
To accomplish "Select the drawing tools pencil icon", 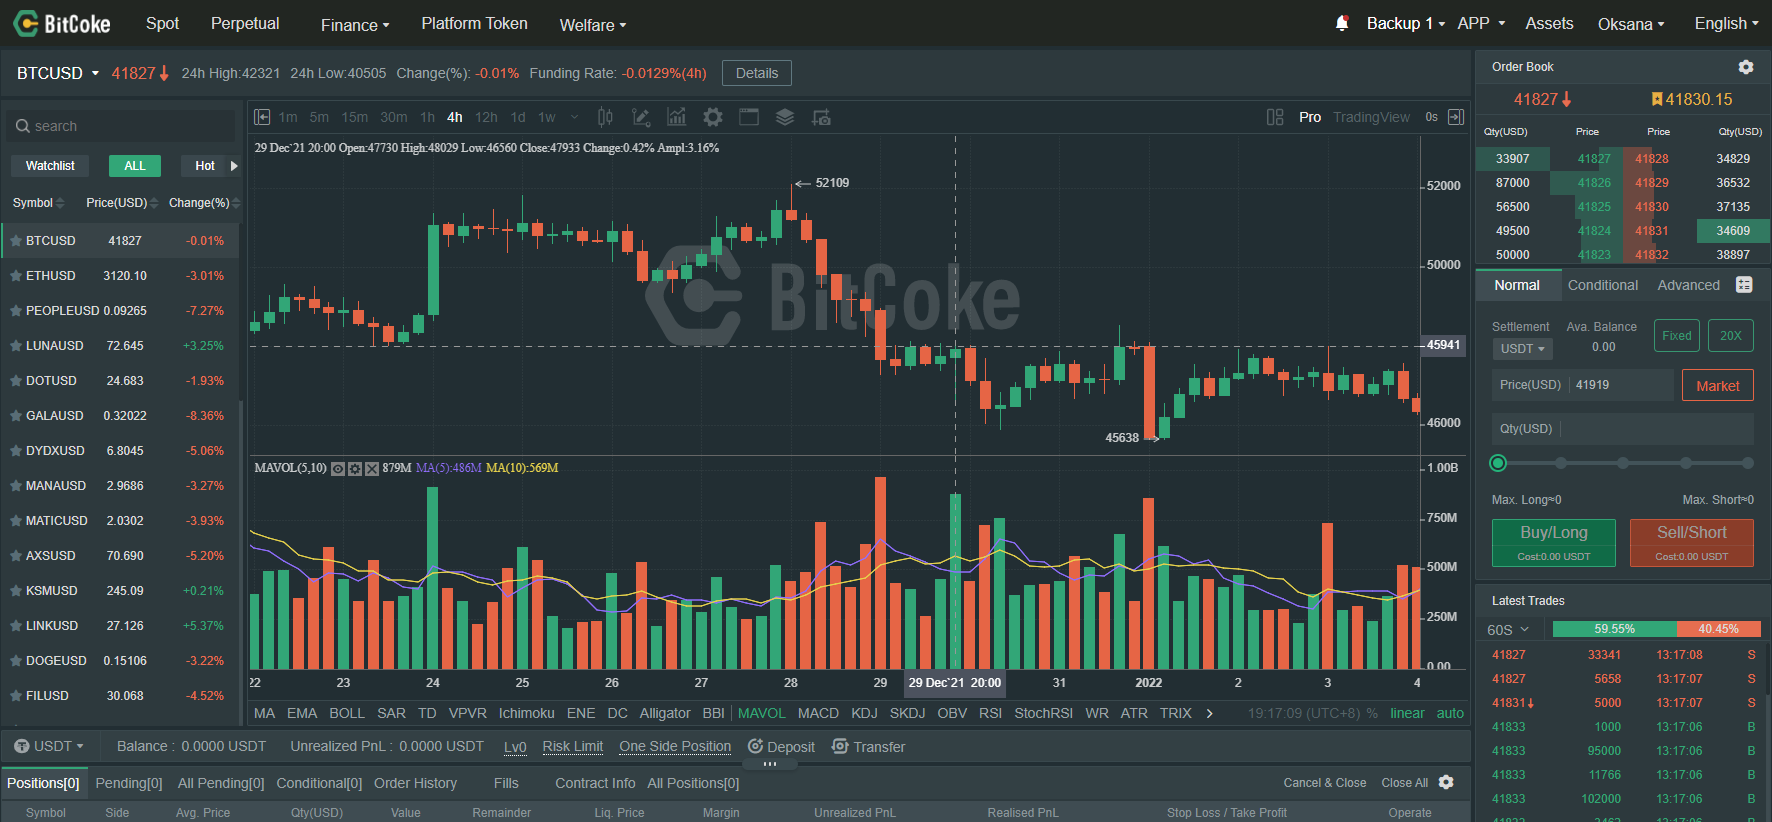I will [x=641, y=117].
